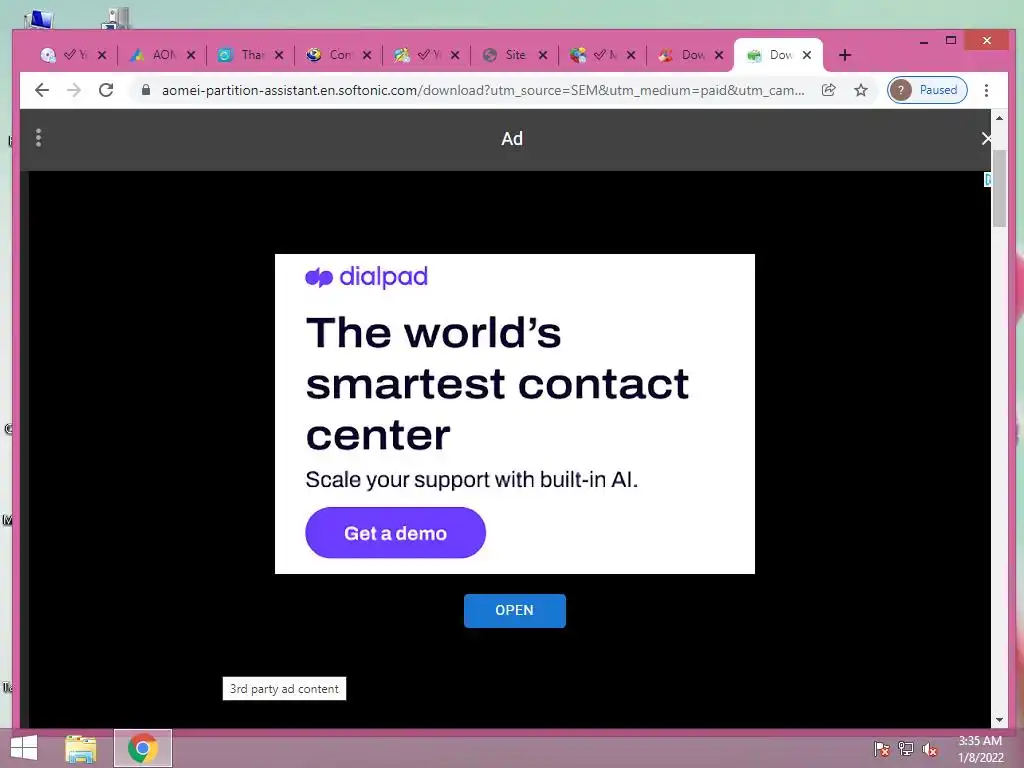Close the active Dow tab
1024x768 pixels.
[x=807, y=56]
